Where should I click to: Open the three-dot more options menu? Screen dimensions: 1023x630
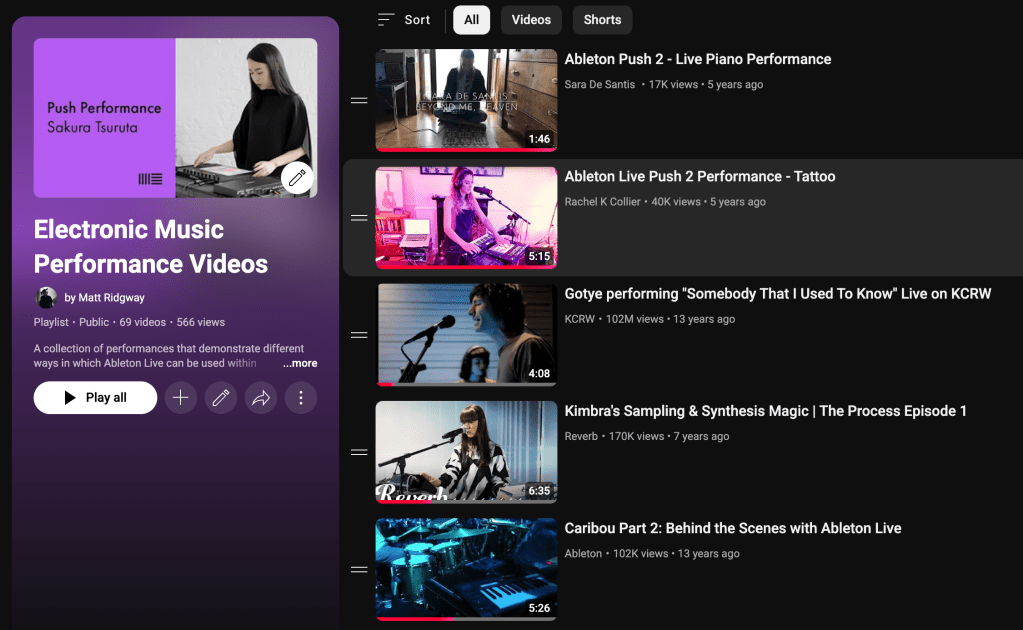click(x=300, y=397)
